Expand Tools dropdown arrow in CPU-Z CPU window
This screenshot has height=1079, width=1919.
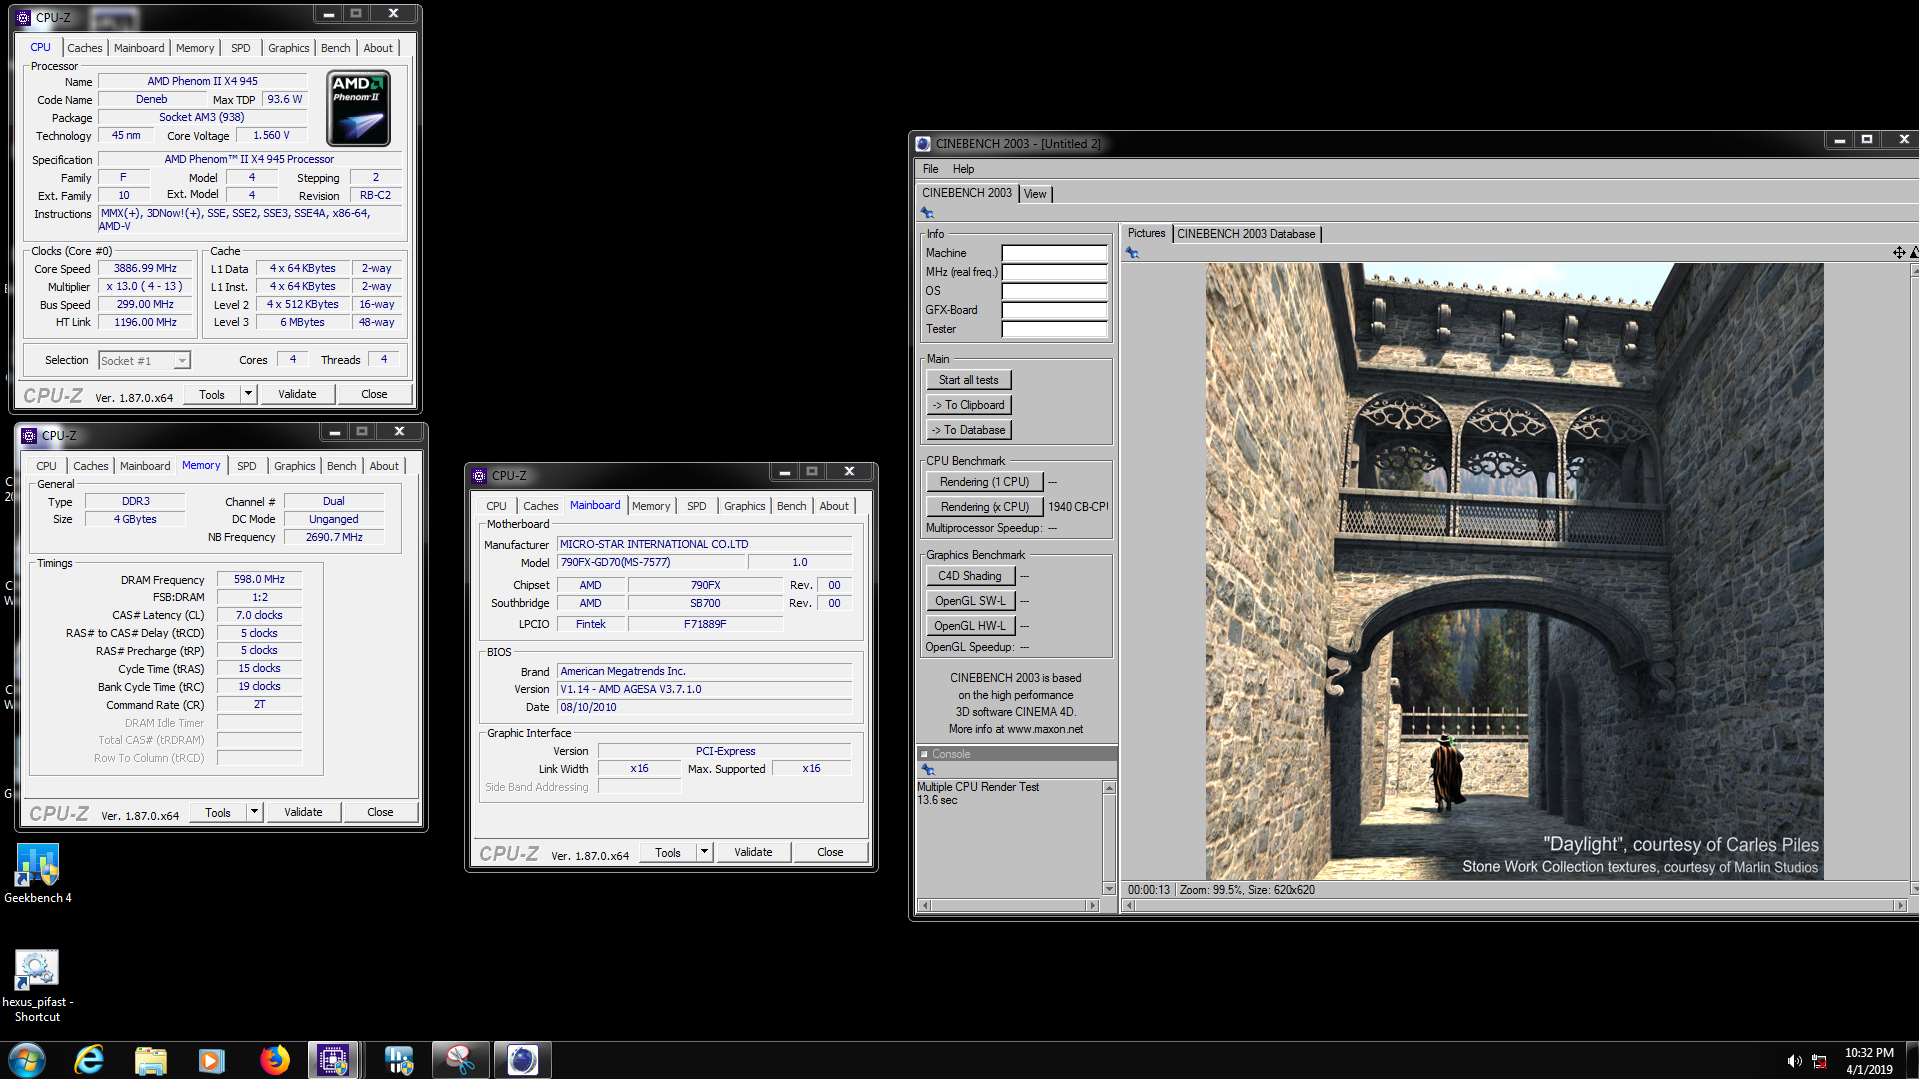(x=249, y=394)
